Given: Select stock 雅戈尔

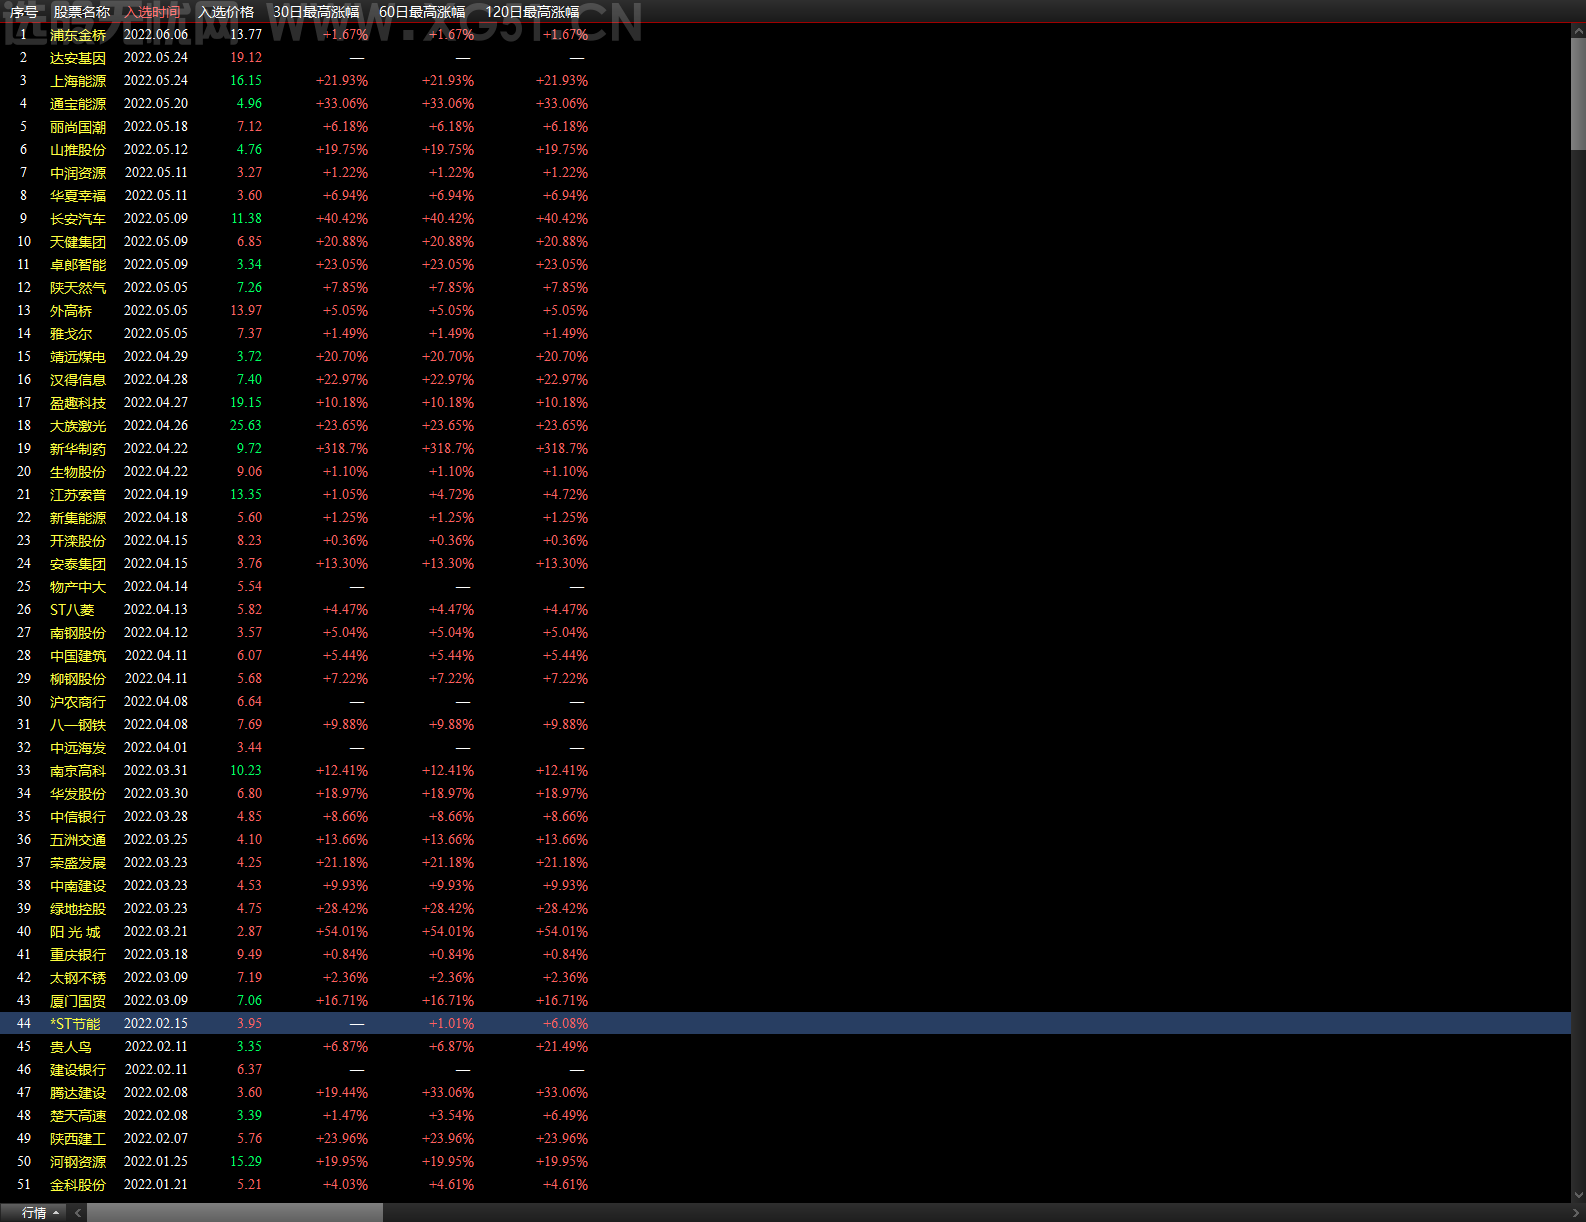Looking at the screenshot, I should (x=71, y=334).
